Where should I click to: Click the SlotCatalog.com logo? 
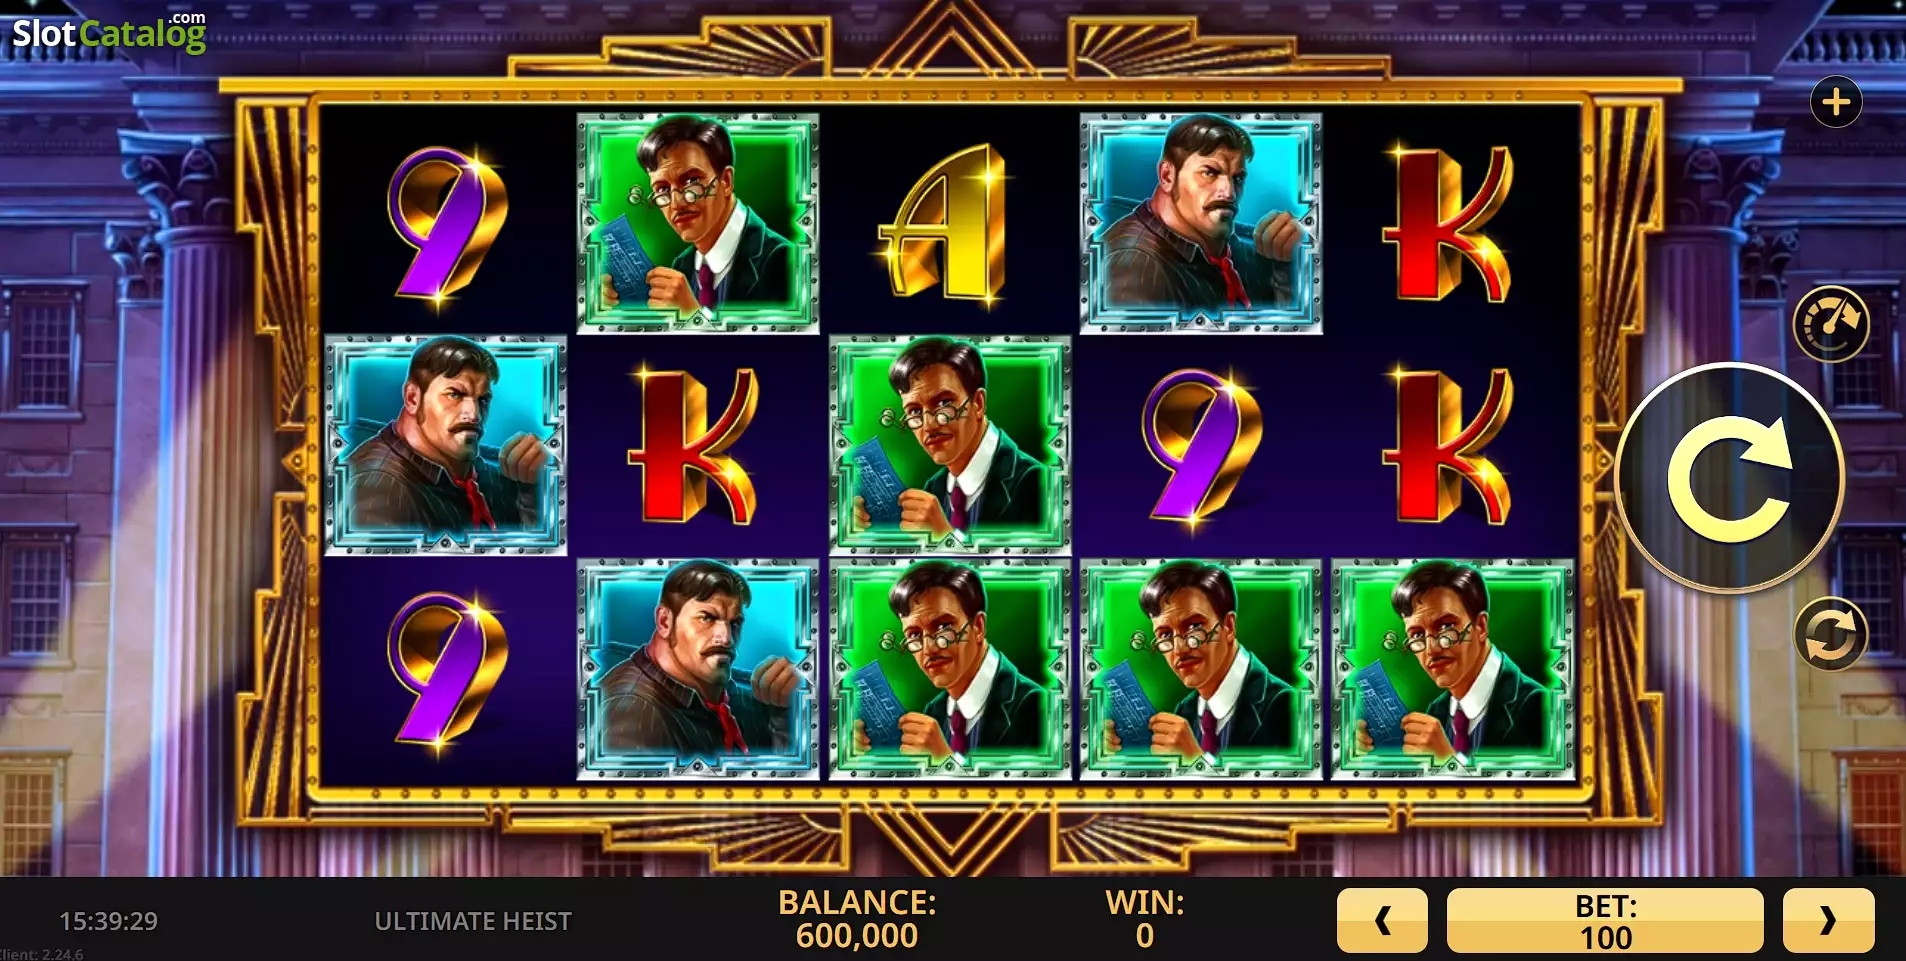click(x=109, y=32)
